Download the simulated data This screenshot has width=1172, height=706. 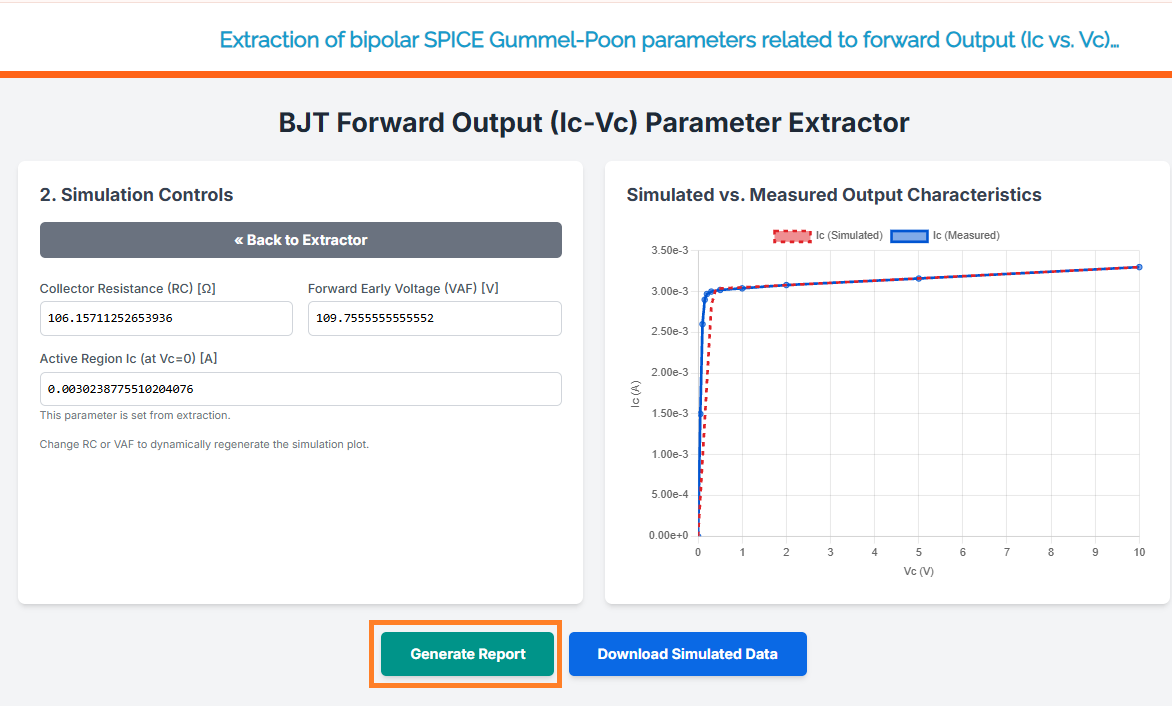click(x=687, y=654)
